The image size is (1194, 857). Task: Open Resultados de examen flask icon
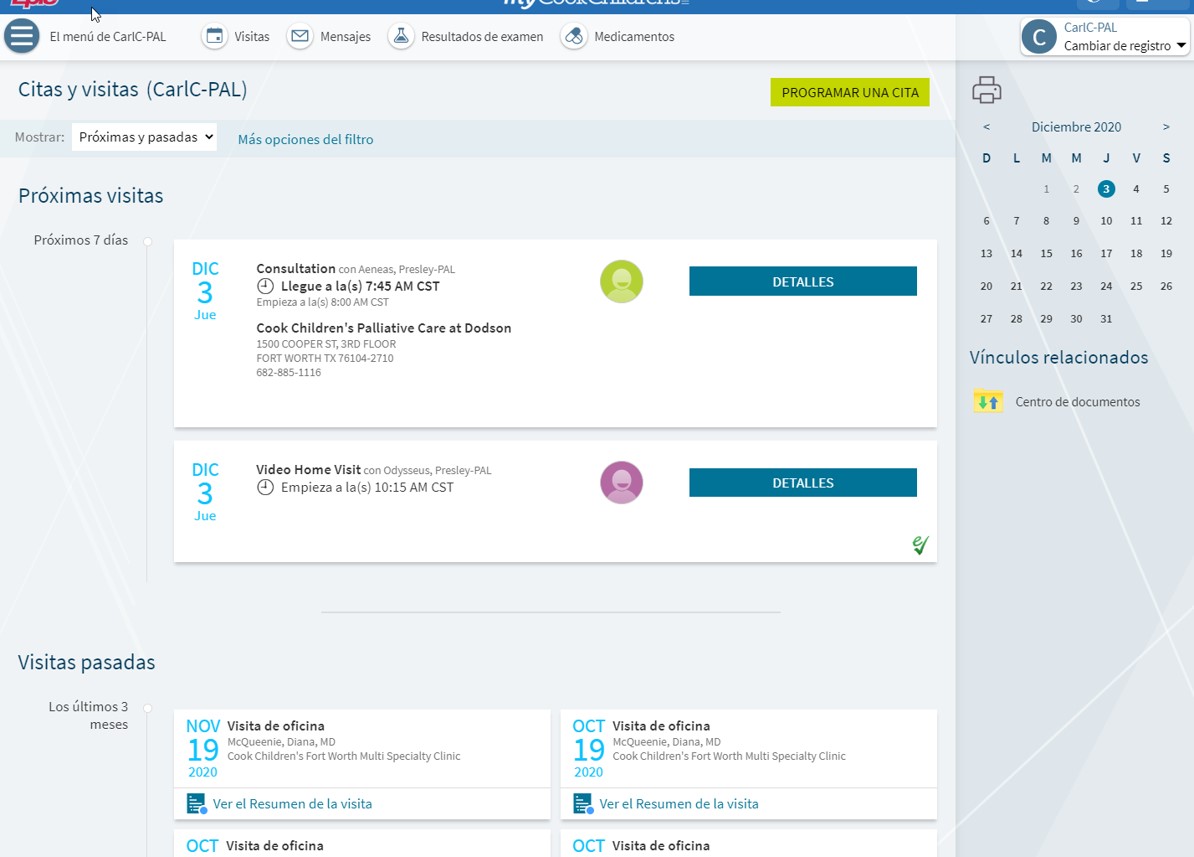pos(401,36)
